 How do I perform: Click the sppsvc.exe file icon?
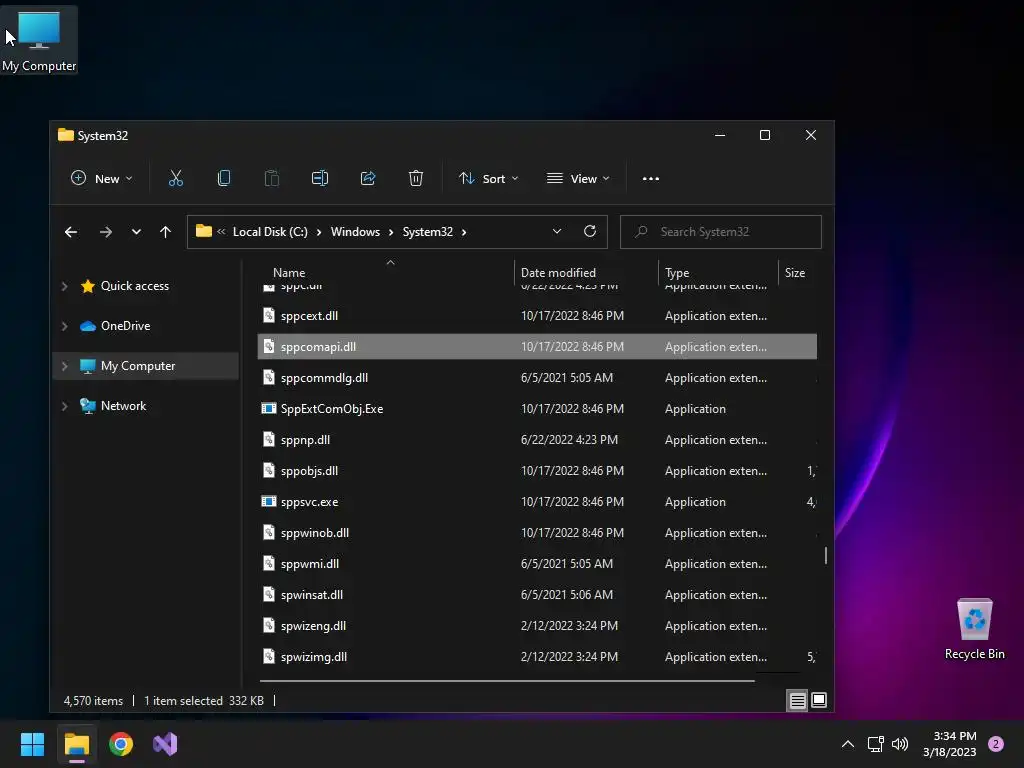pos(268,502)
